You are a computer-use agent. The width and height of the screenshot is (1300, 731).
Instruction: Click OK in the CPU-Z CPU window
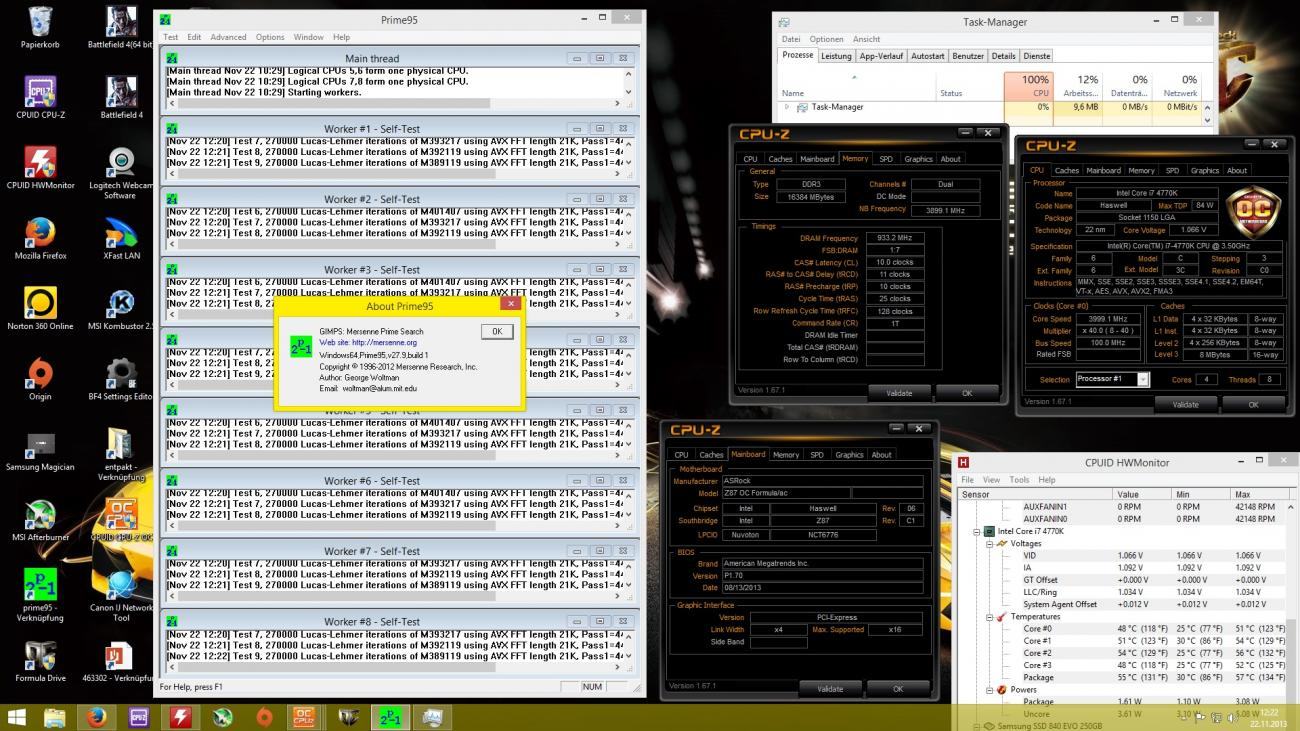pyautogui.click(x=1253, y=404)
